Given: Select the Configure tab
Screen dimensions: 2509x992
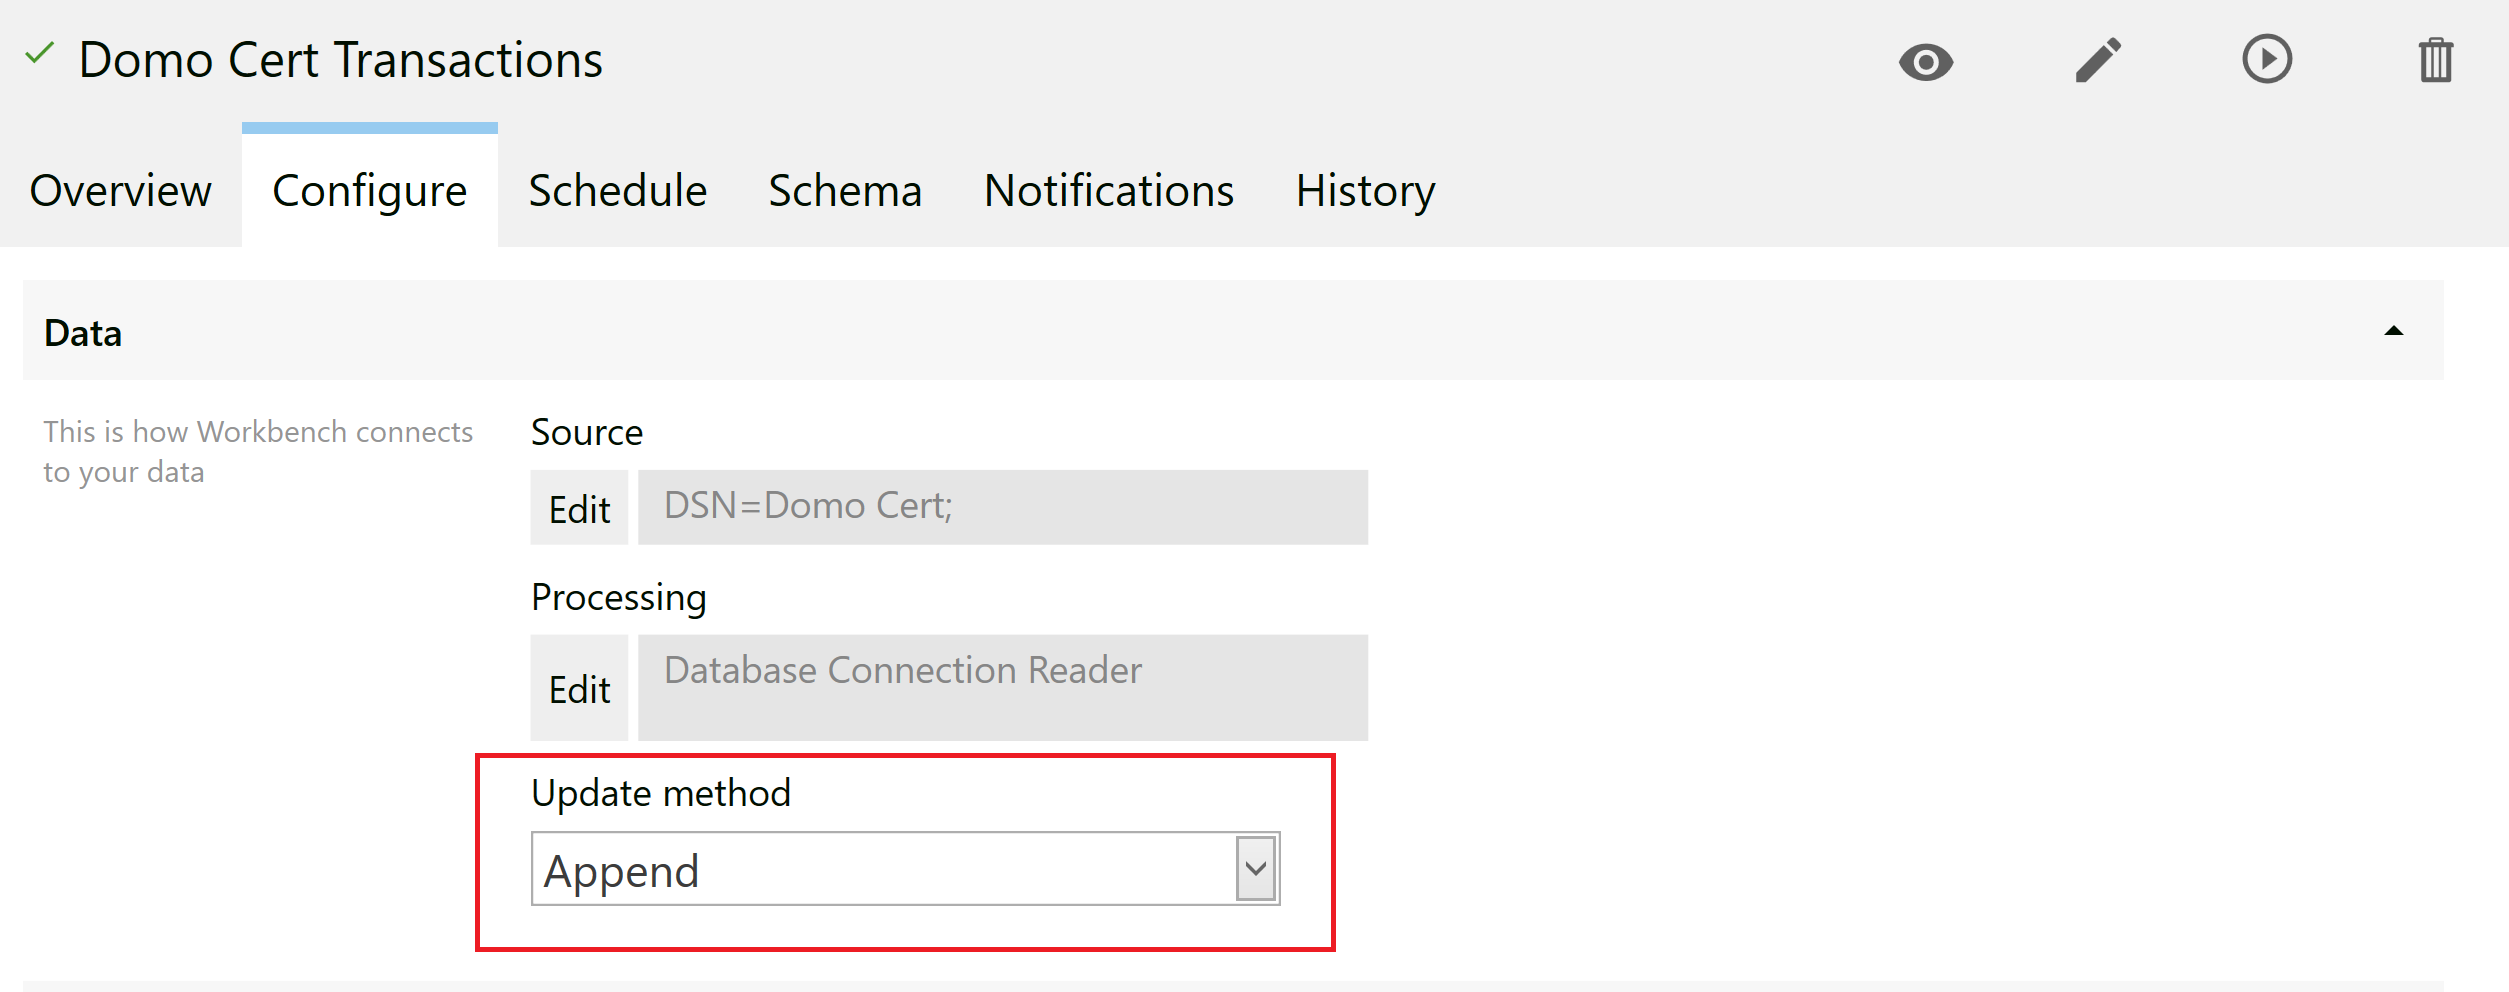Looking at the screenshot, I should coord(369,191).
